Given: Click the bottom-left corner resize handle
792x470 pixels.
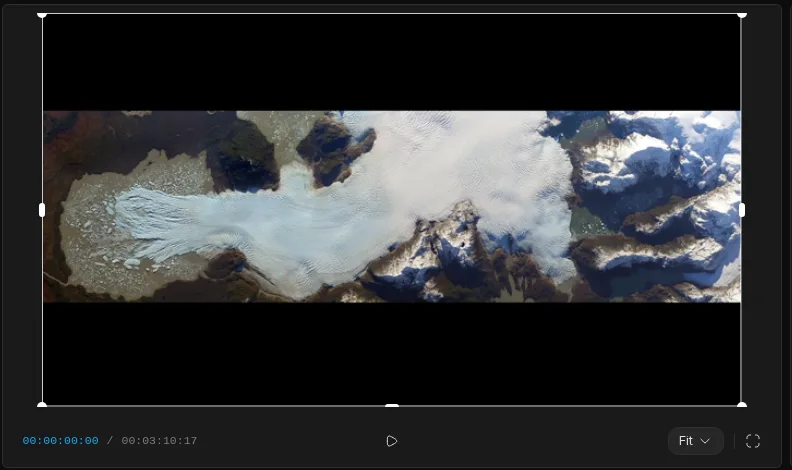Looking at the screenshot, I should [42, 404].
